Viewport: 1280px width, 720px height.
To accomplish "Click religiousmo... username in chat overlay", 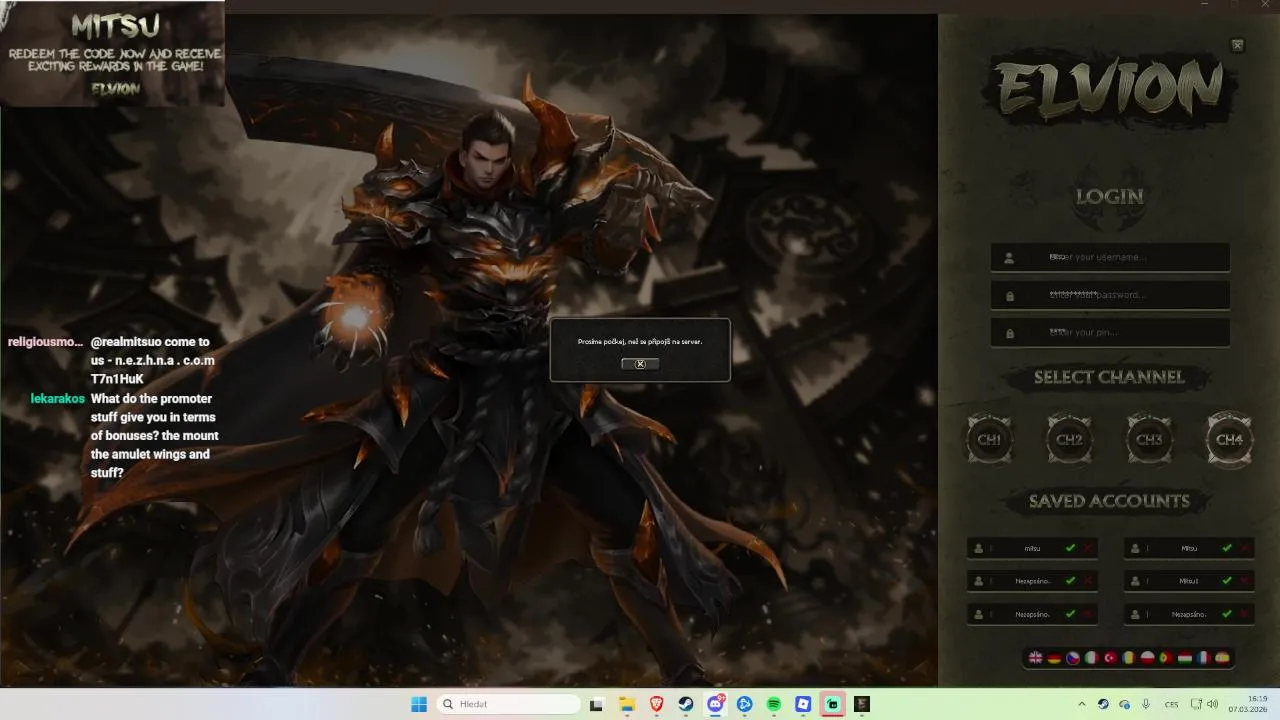I will (45, 342).
